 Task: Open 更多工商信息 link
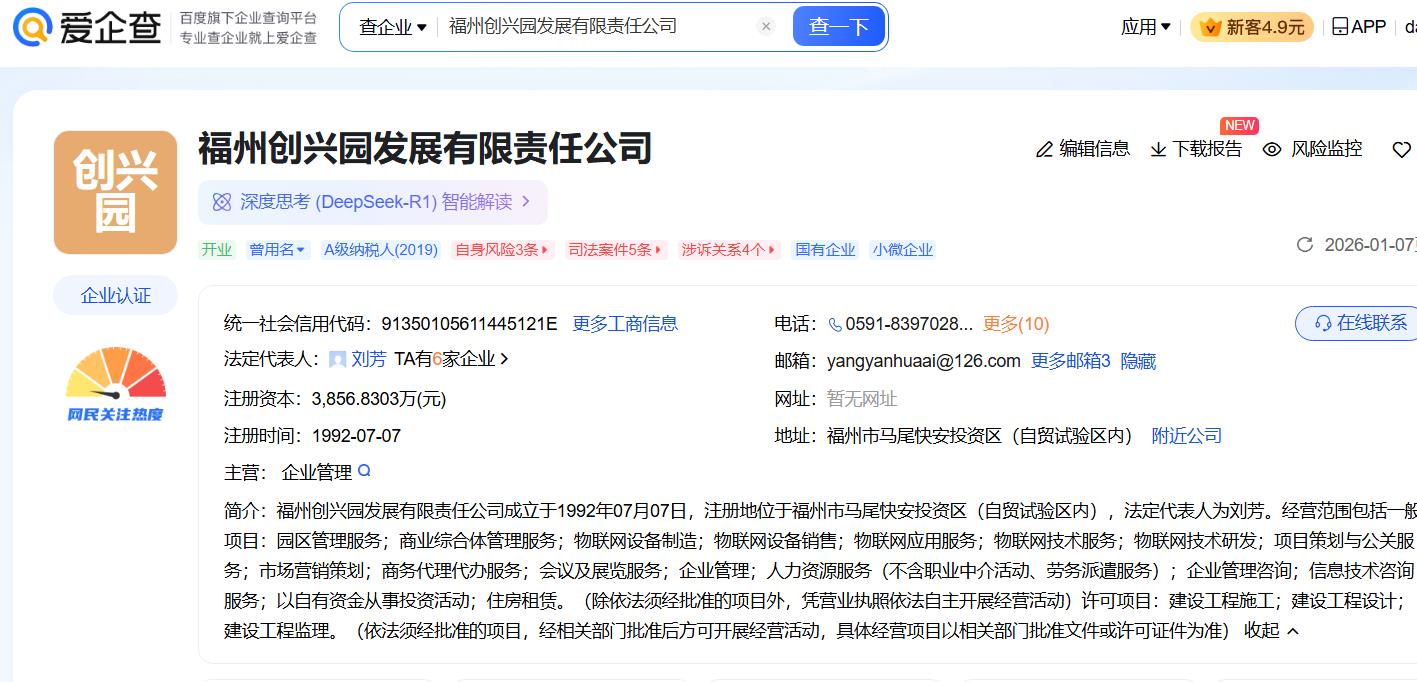coord(625,323)
